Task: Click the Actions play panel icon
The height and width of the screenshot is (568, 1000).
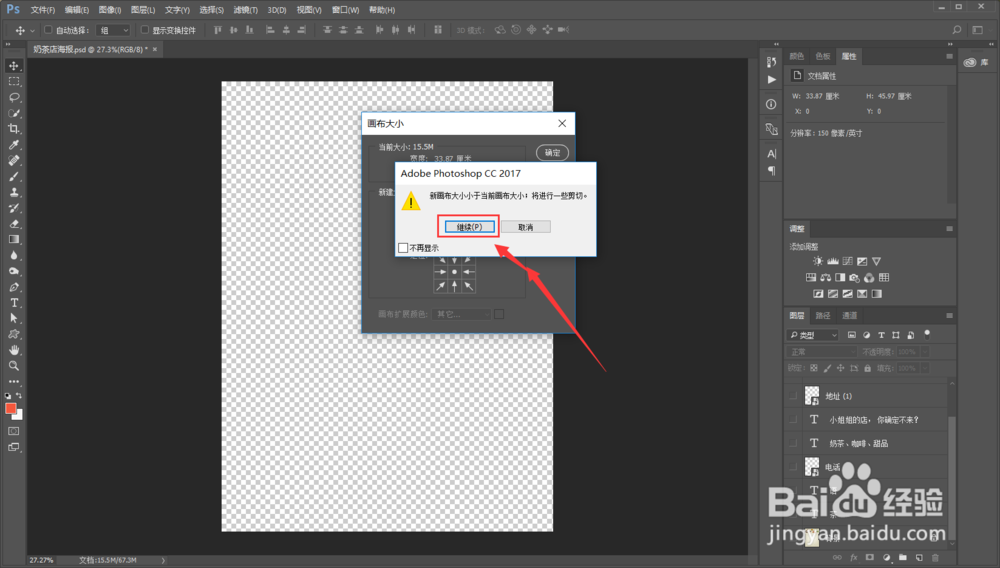Action: pos(772,80)
